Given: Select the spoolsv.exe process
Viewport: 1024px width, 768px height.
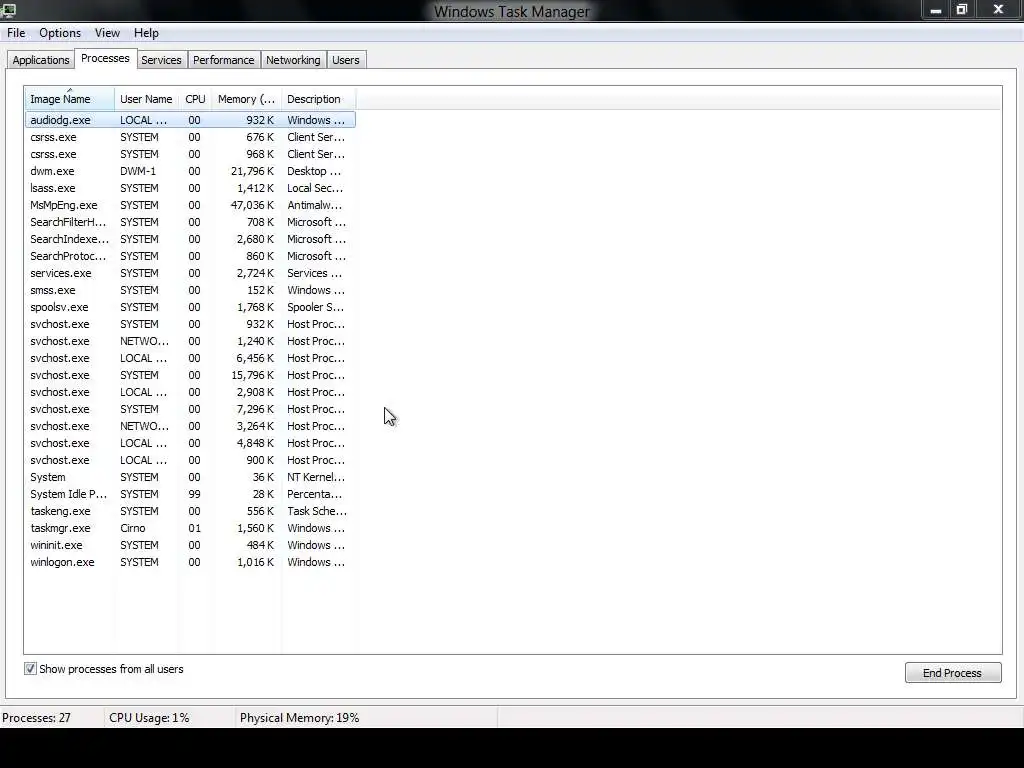Looking at the screenshot, I should (190, 307).
